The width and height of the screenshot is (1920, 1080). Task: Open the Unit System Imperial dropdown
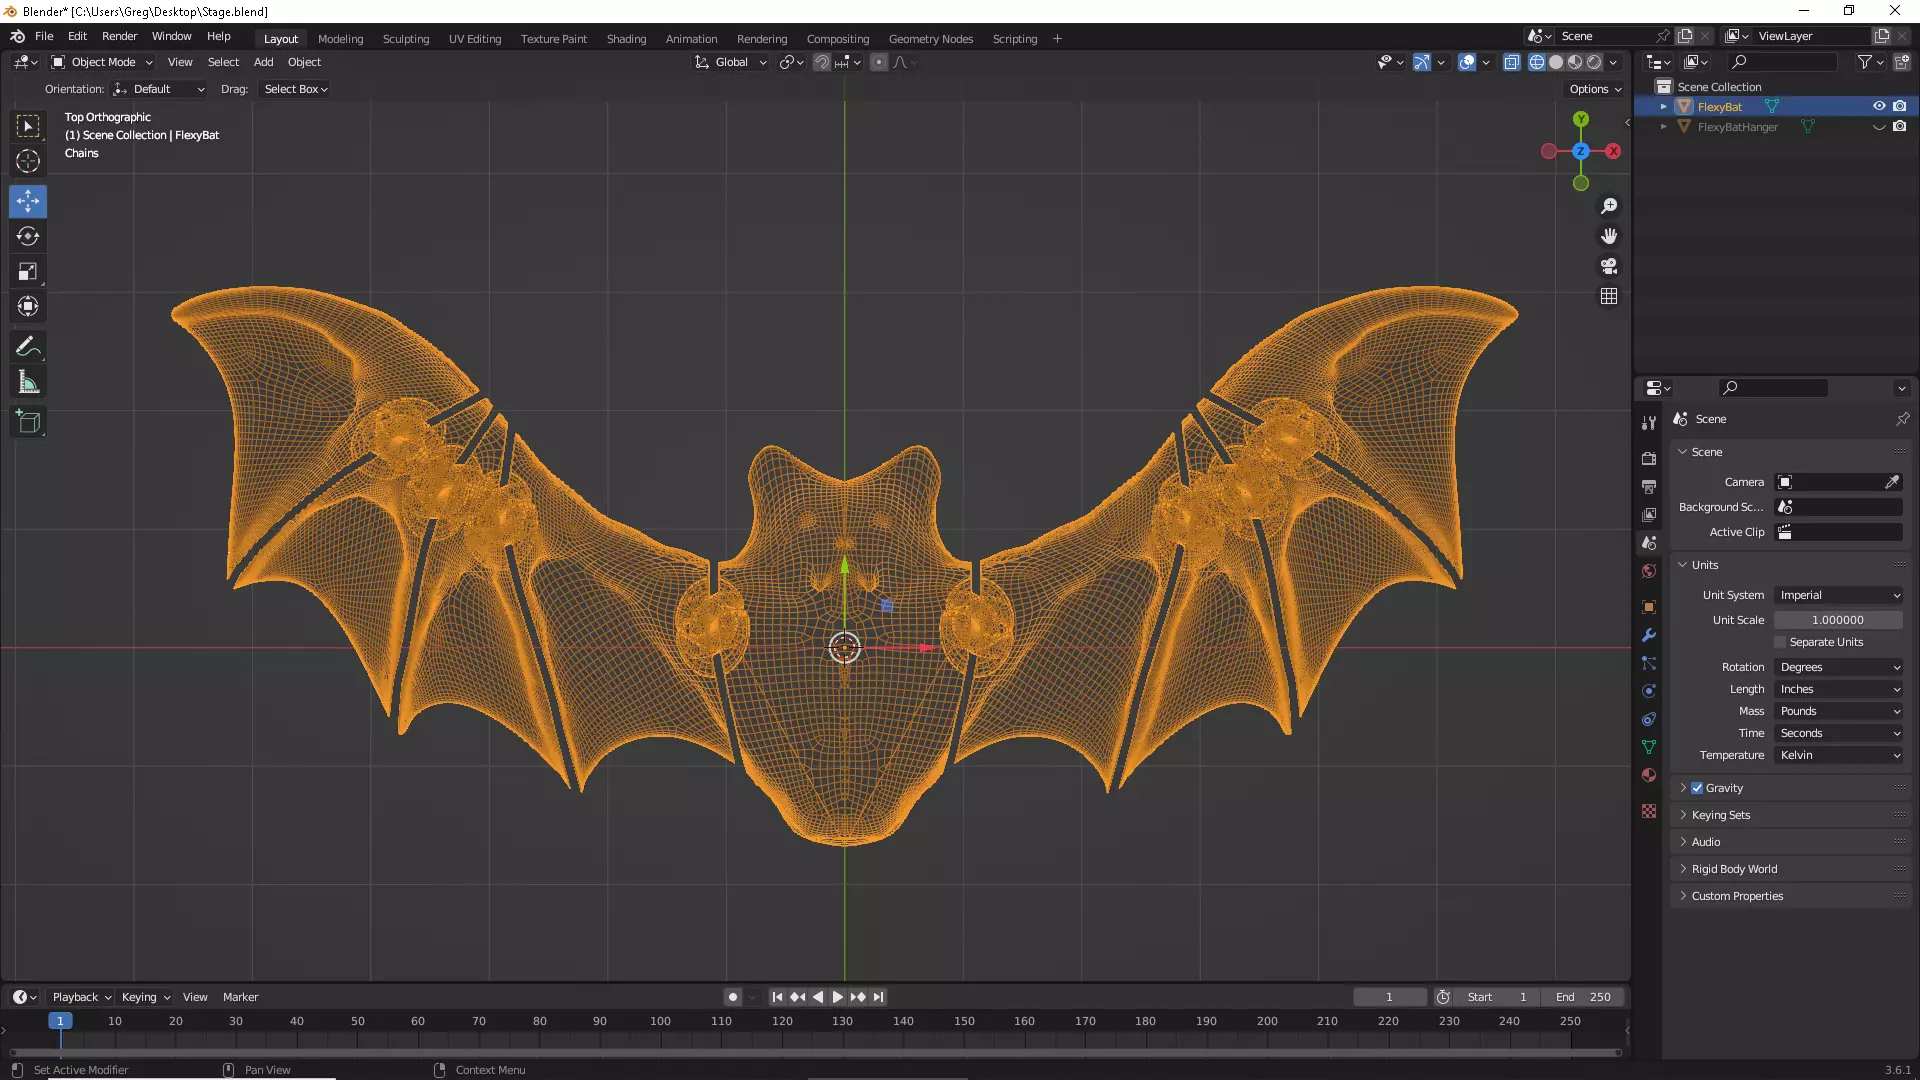[1838, 595]
